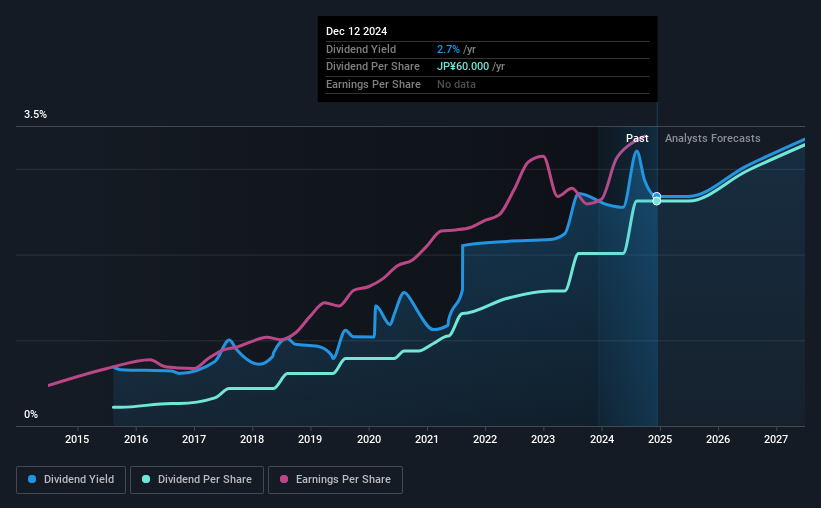Viewport: 821px width, 508px height.
Task: Click the pink Earnings Per Share legend dot
Action: click(284, 479)
